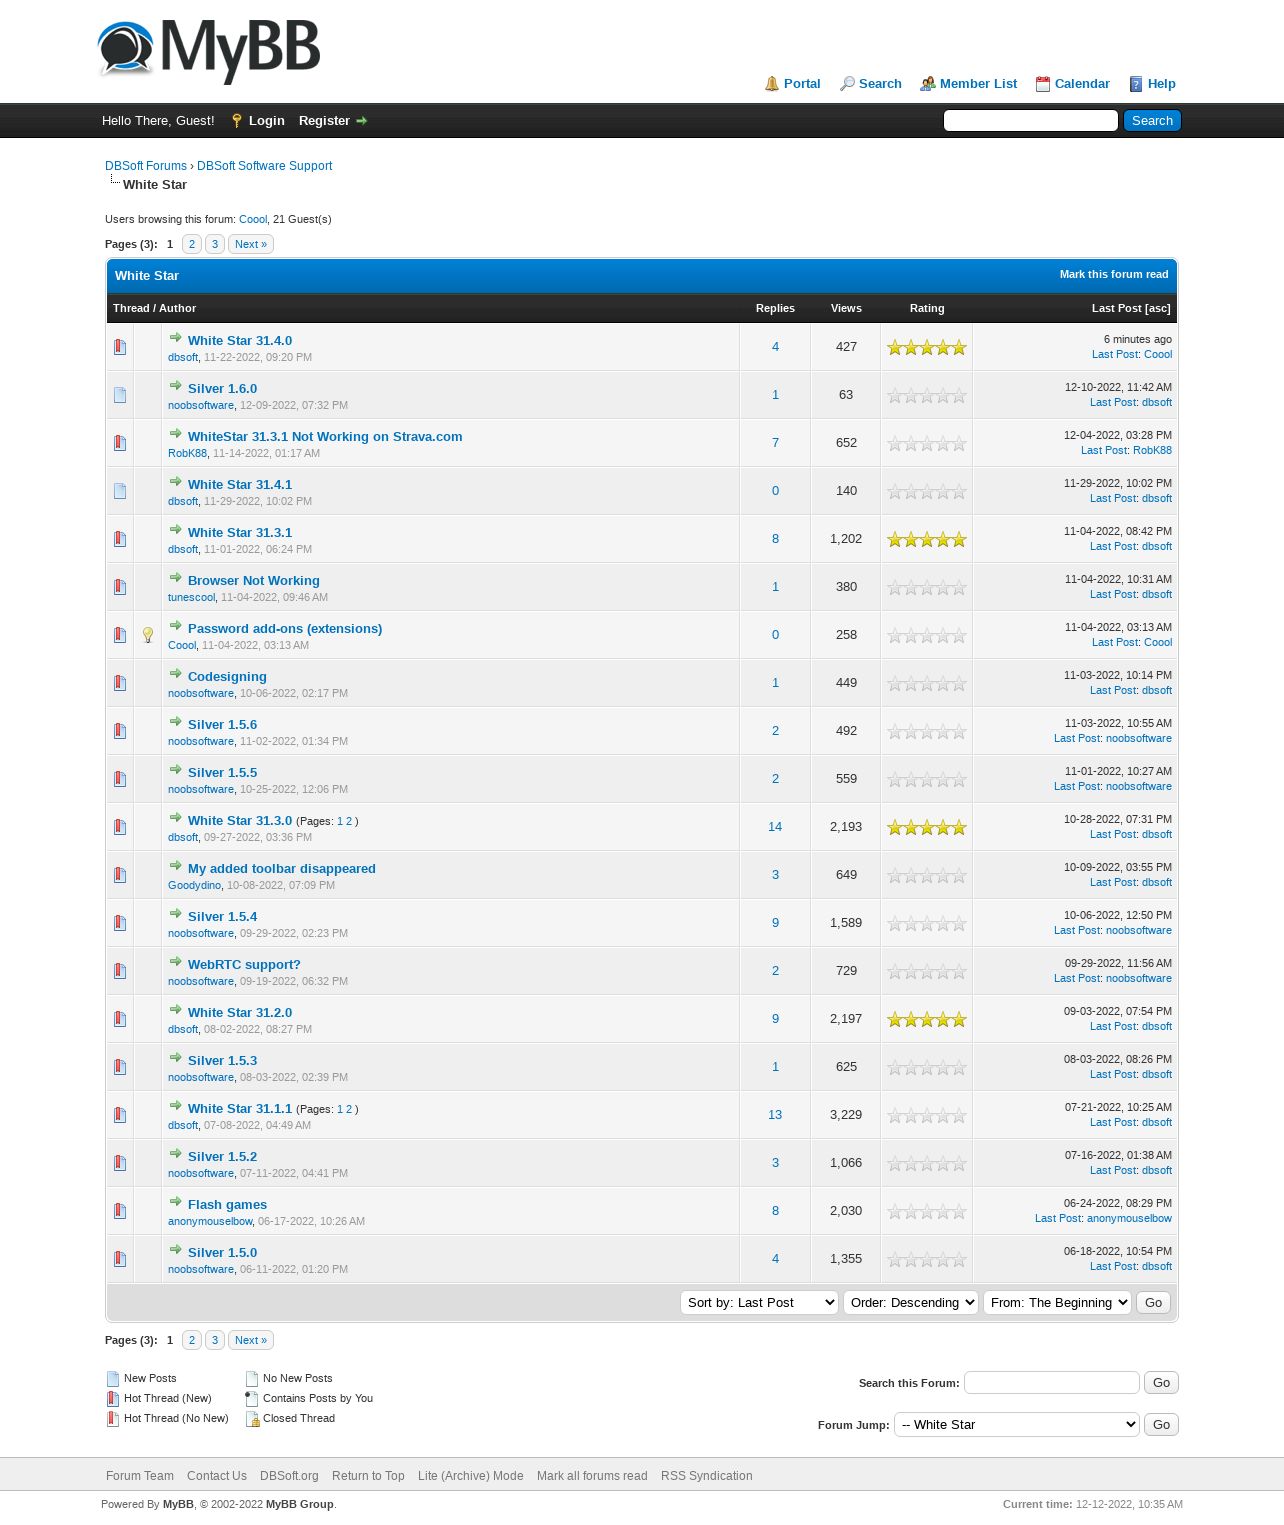1284x1525 pixels.
Task: Open DBSoft Software Support breadcrumb
Action: pos(264,166)
